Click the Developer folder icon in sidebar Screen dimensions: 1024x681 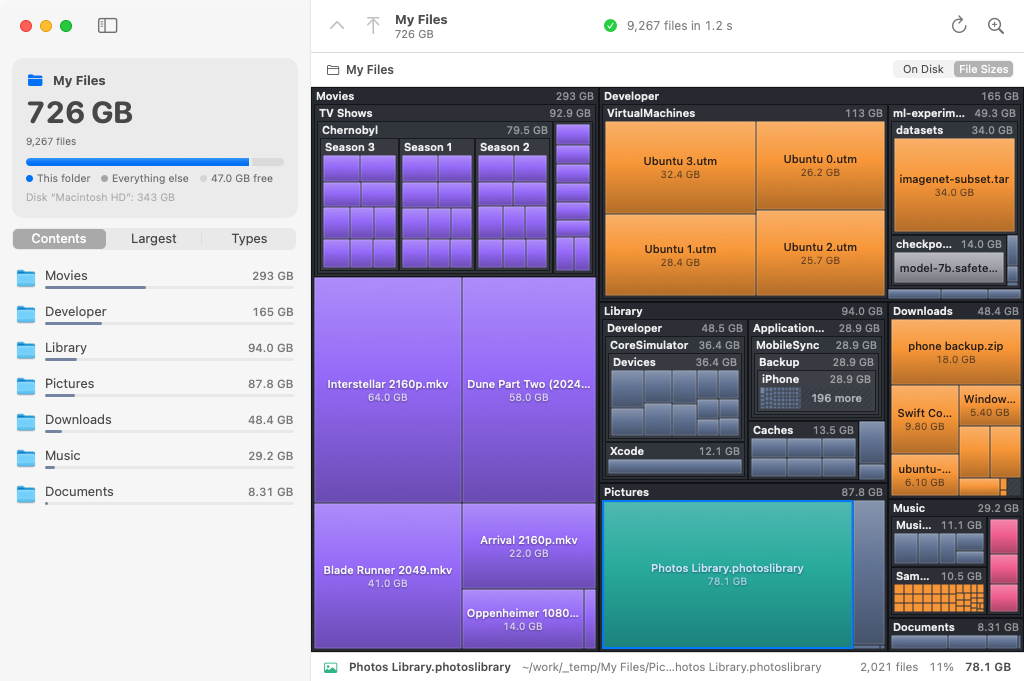tap(26, 314)
